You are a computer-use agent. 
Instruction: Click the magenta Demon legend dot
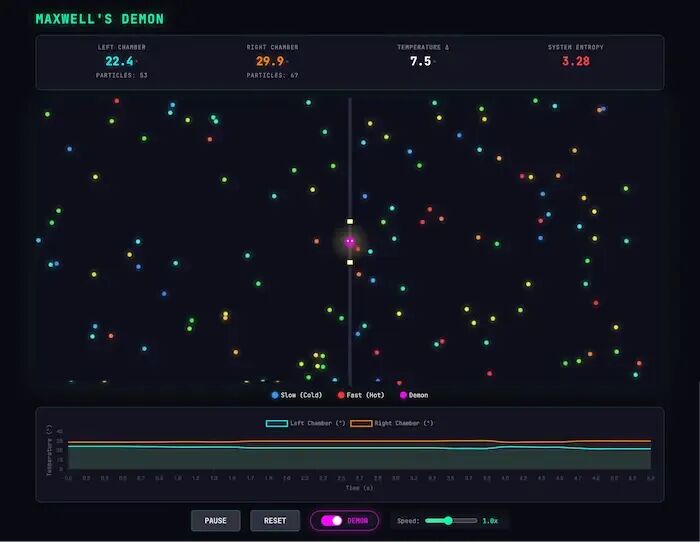(x=403, y=395)
